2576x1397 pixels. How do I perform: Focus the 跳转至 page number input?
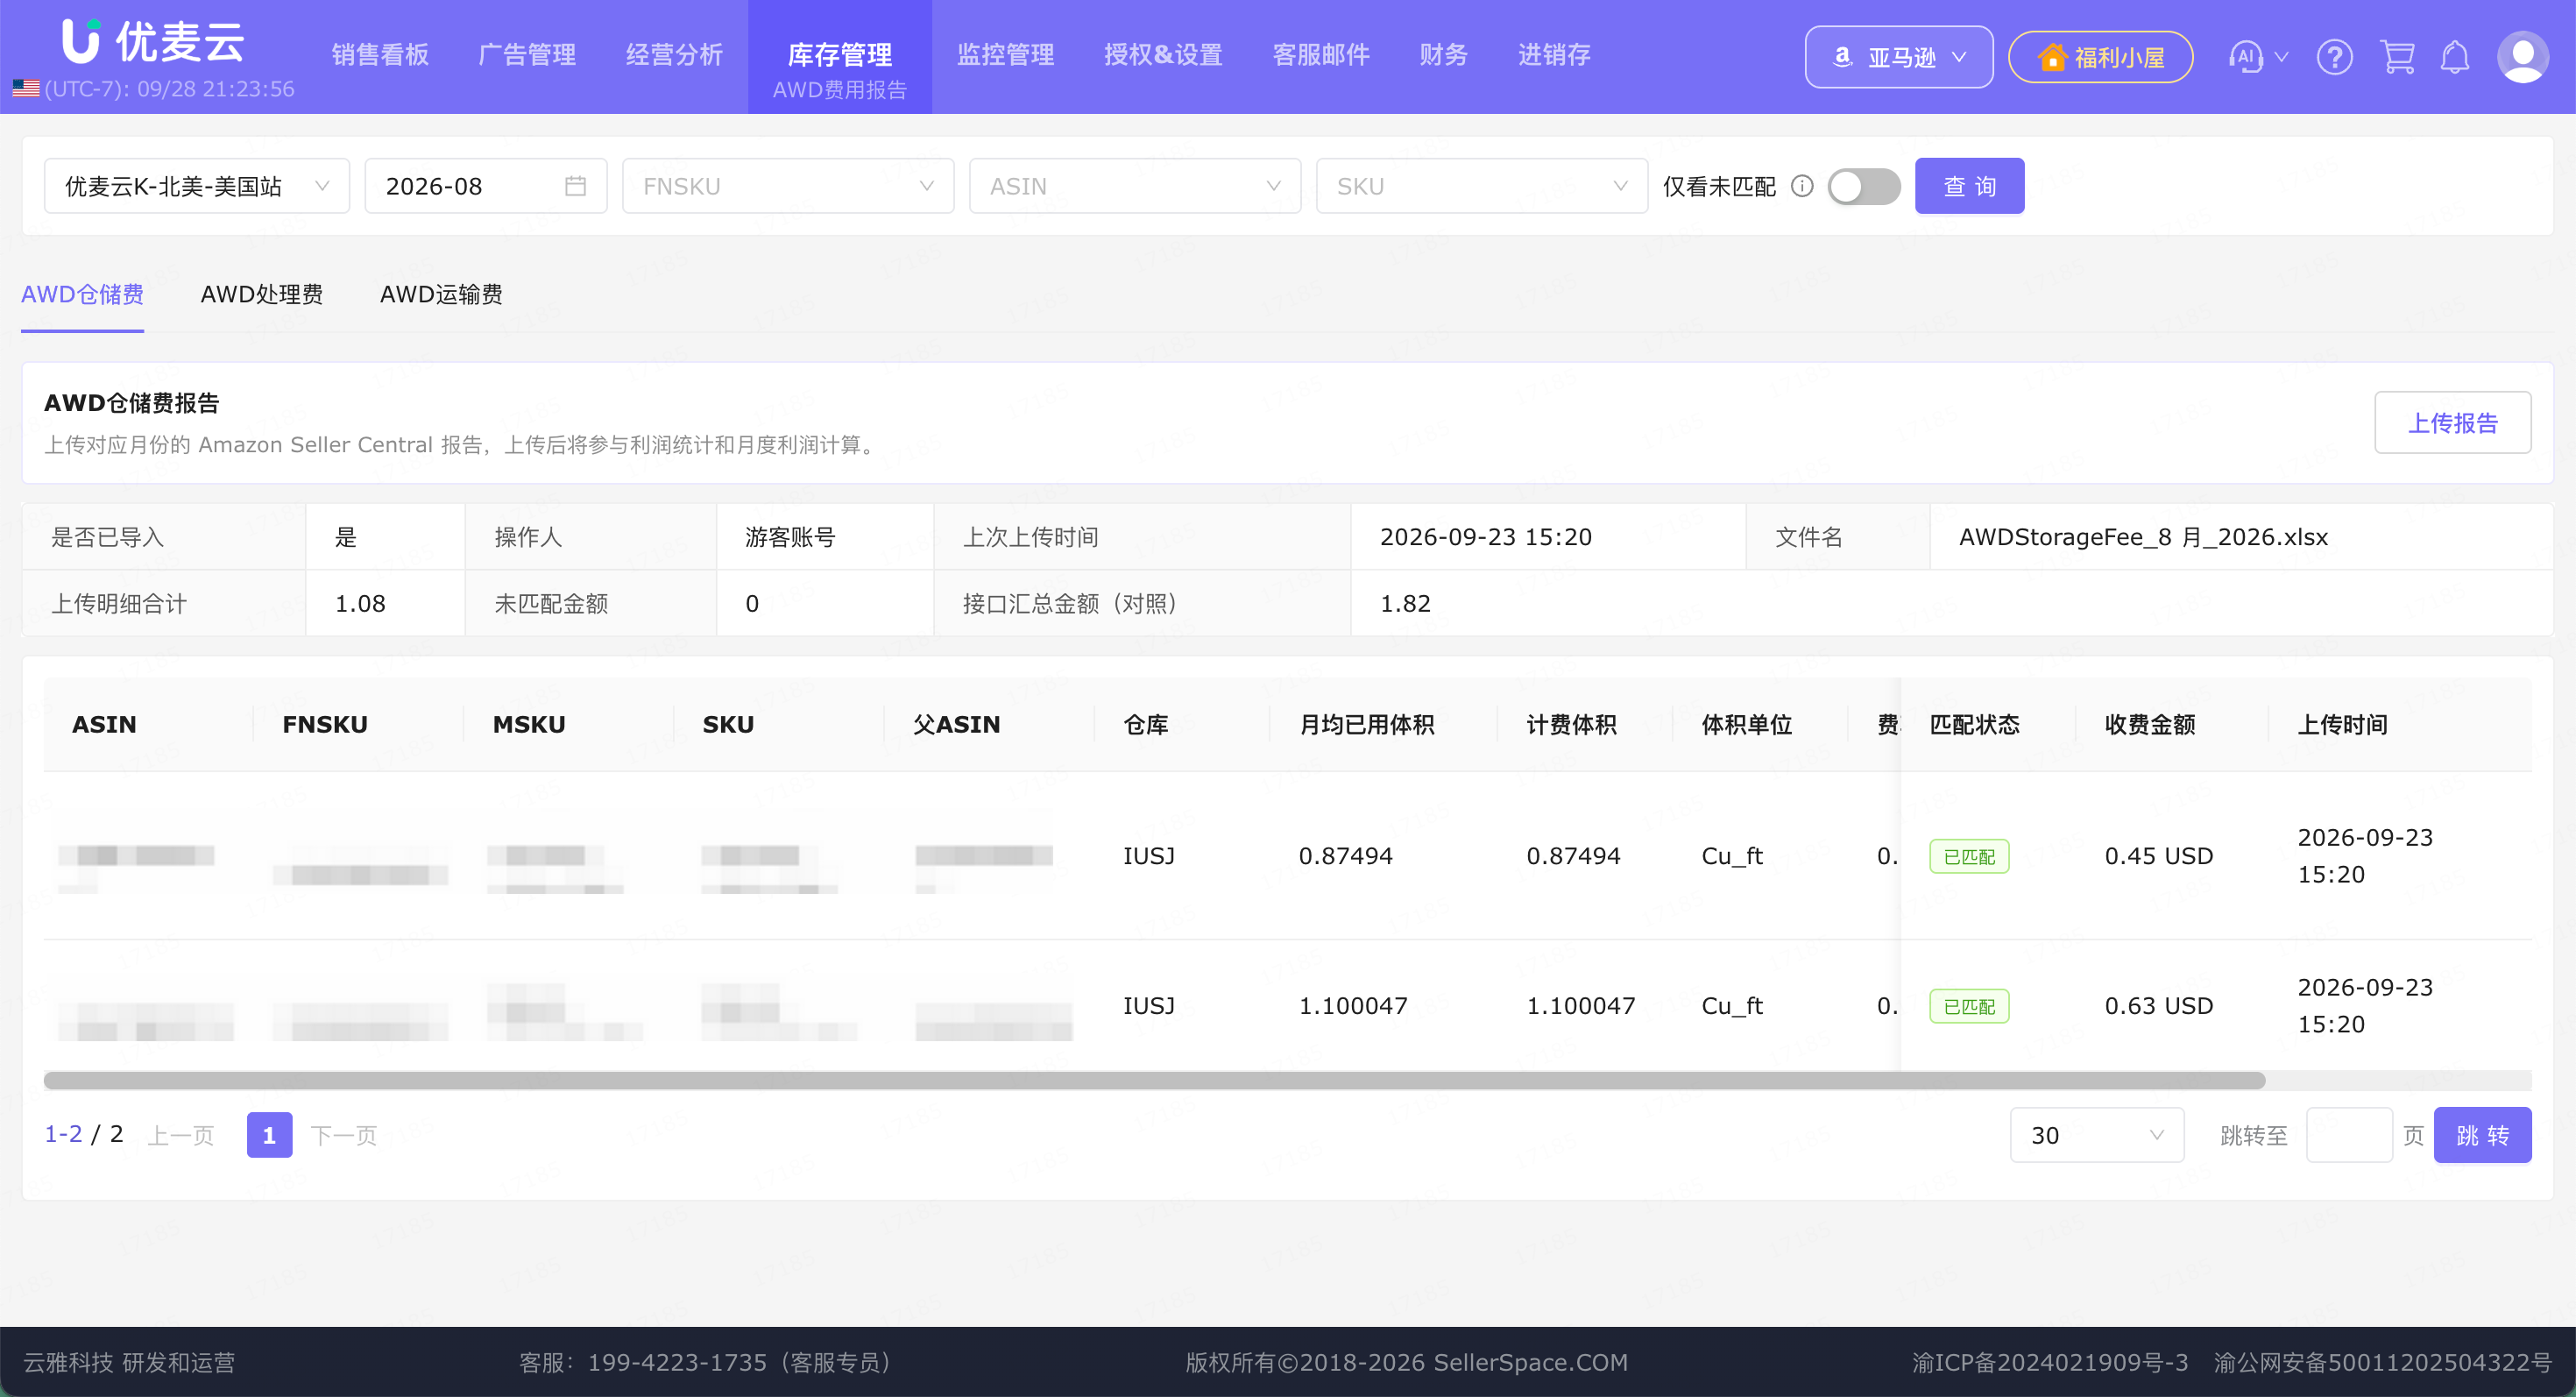[2349, 1135]
